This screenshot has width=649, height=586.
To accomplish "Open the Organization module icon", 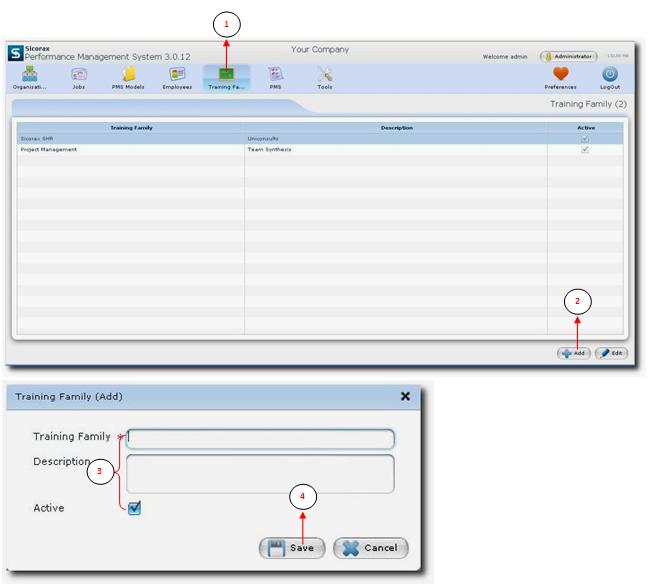I will 29,75.
